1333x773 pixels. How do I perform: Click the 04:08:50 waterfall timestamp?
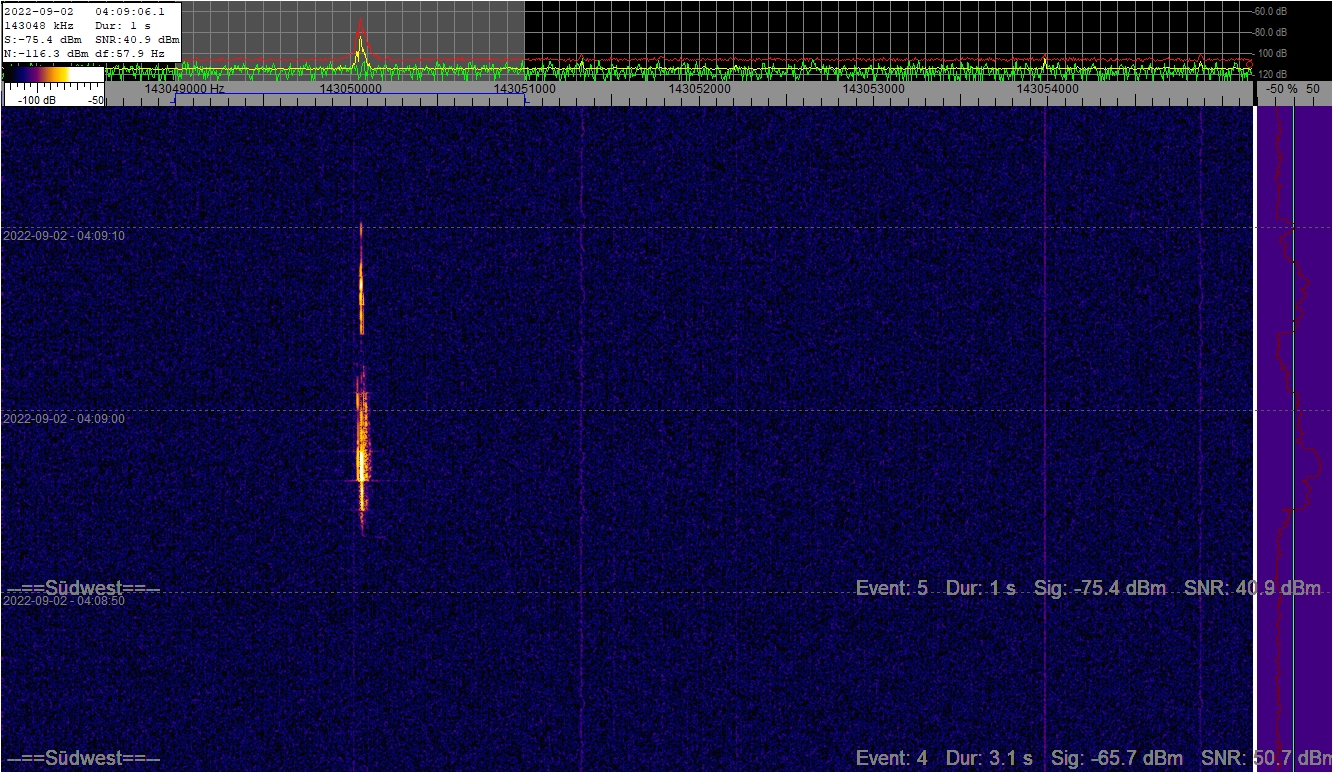click(64, 601)
